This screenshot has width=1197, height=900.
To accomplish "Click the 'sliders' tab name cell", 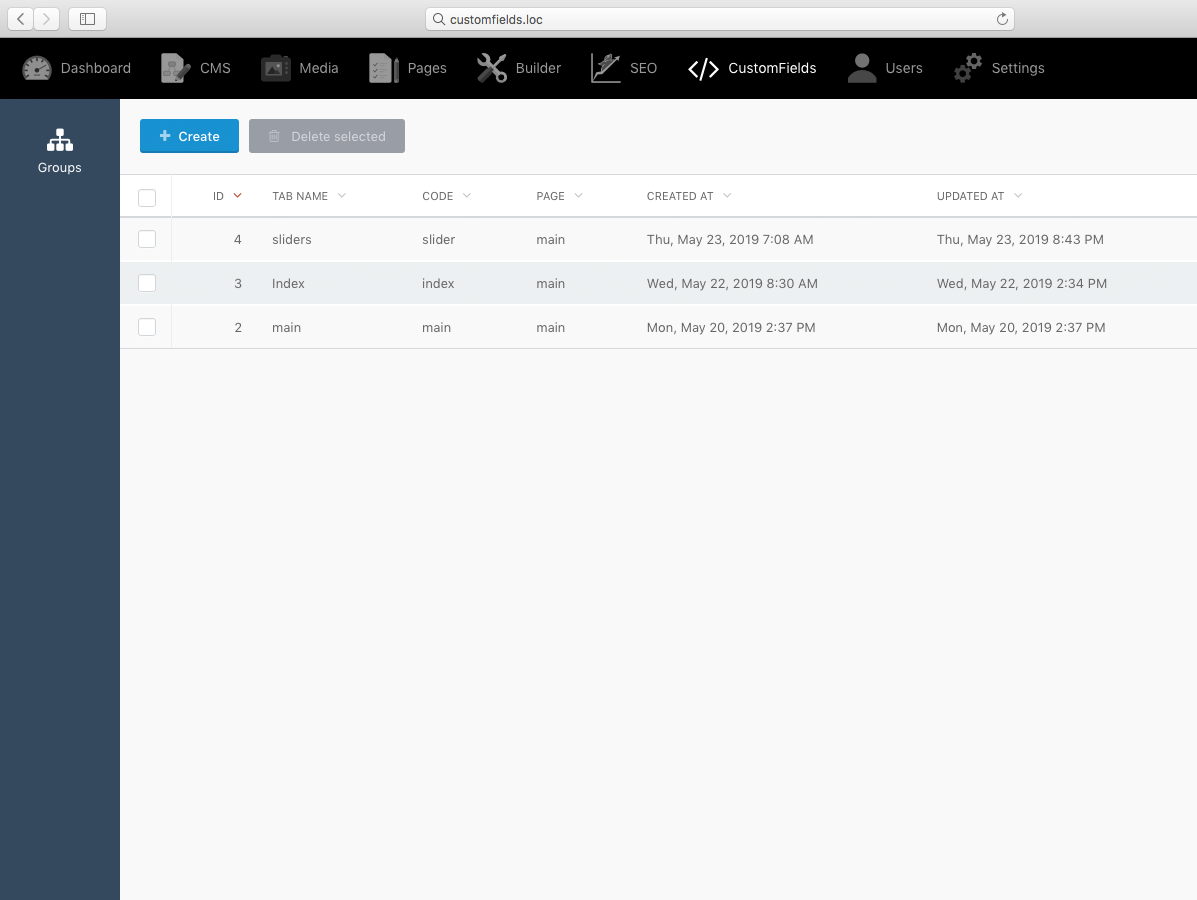I will point(292,240).
